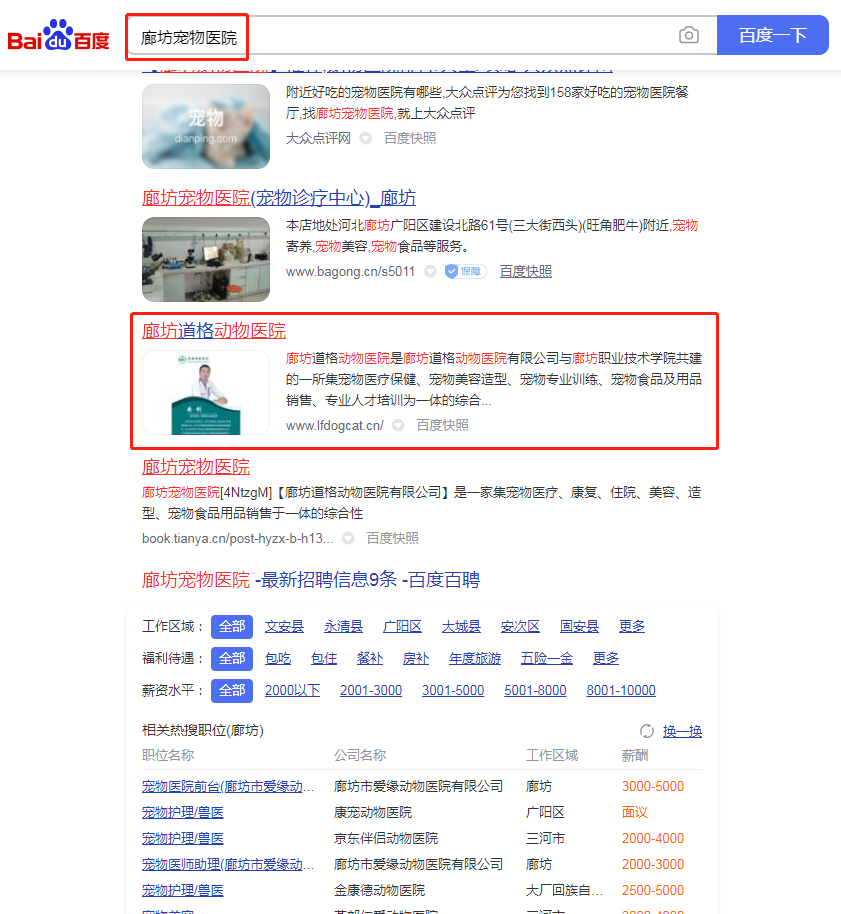
Task: Filter benefits by 年度旅游
Action: pyautogui.click(x=475, y=659)
